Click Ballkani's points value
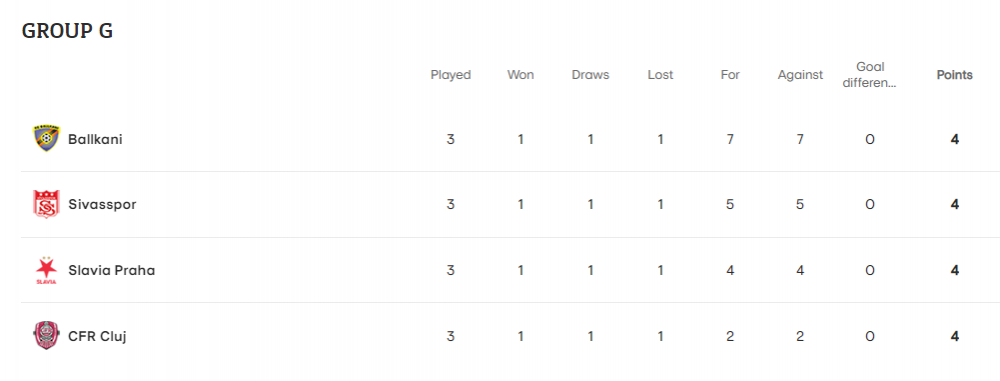The image size is (1000, 381). point(955,140)
